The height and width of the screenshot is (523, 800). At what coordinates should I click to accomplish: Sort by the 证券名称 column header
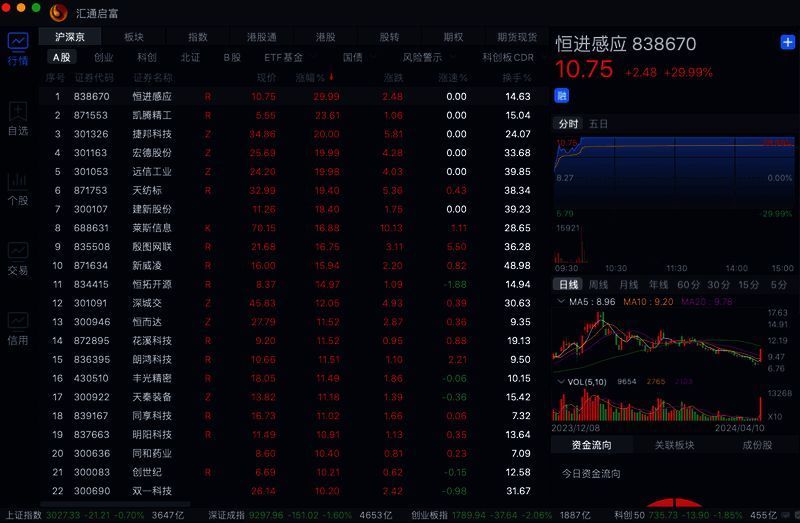tap(153, 78)
